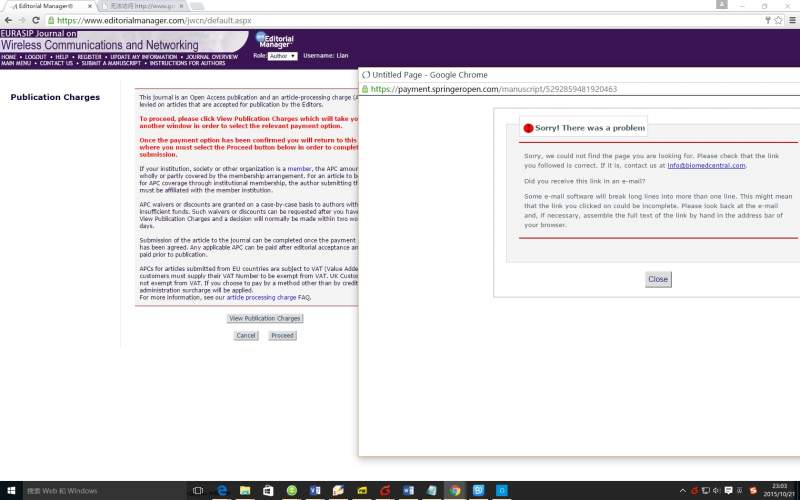Screen dimensions: 800x500
Task: Click 'Username: Lian' text in header
Action: (326, 56)
